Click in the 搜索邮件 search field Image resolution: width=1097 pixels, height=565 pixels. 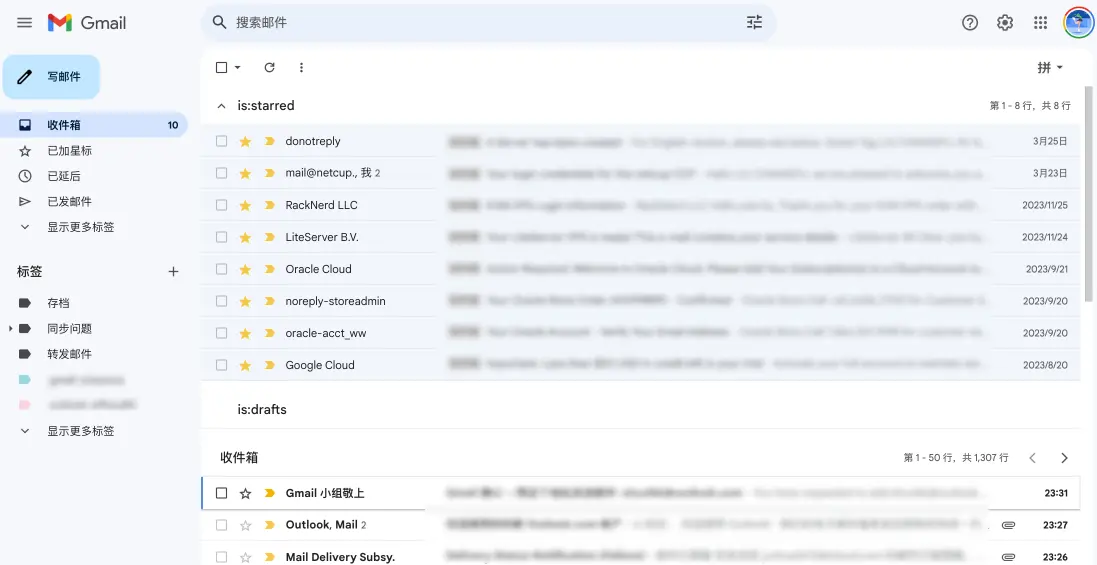click(x=490, y=22)
